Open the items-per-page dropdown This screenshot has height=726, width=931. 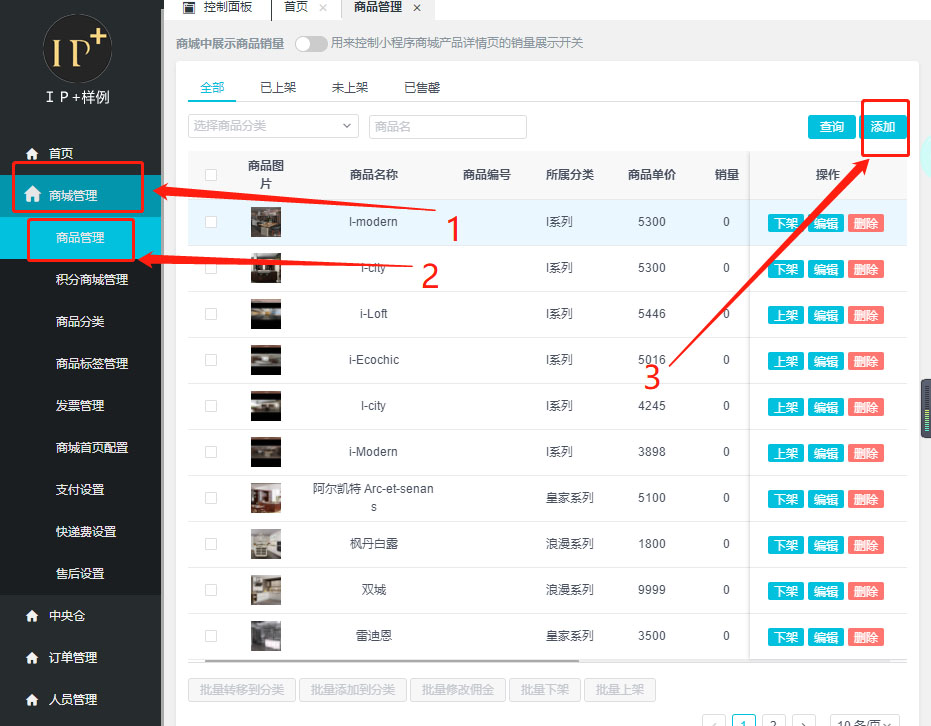coord(865,722)
